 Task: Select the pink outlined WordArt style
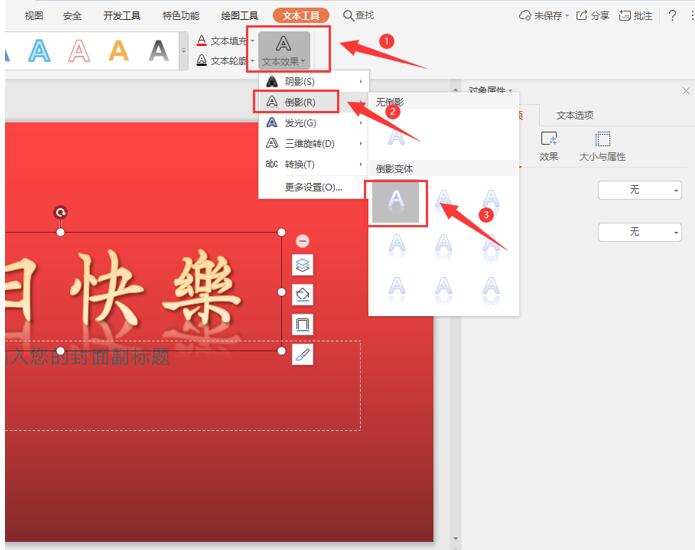pos(79,51)
